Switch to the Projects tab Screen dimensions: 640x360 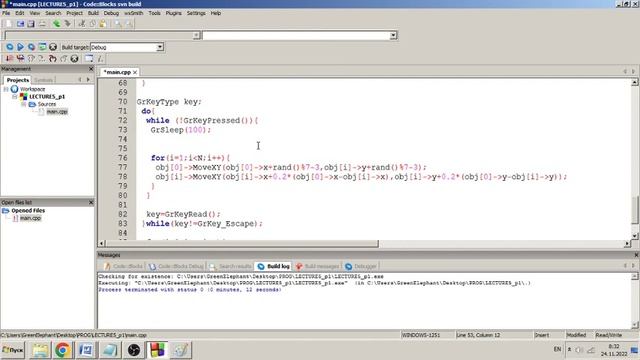(x=18, y=80)
